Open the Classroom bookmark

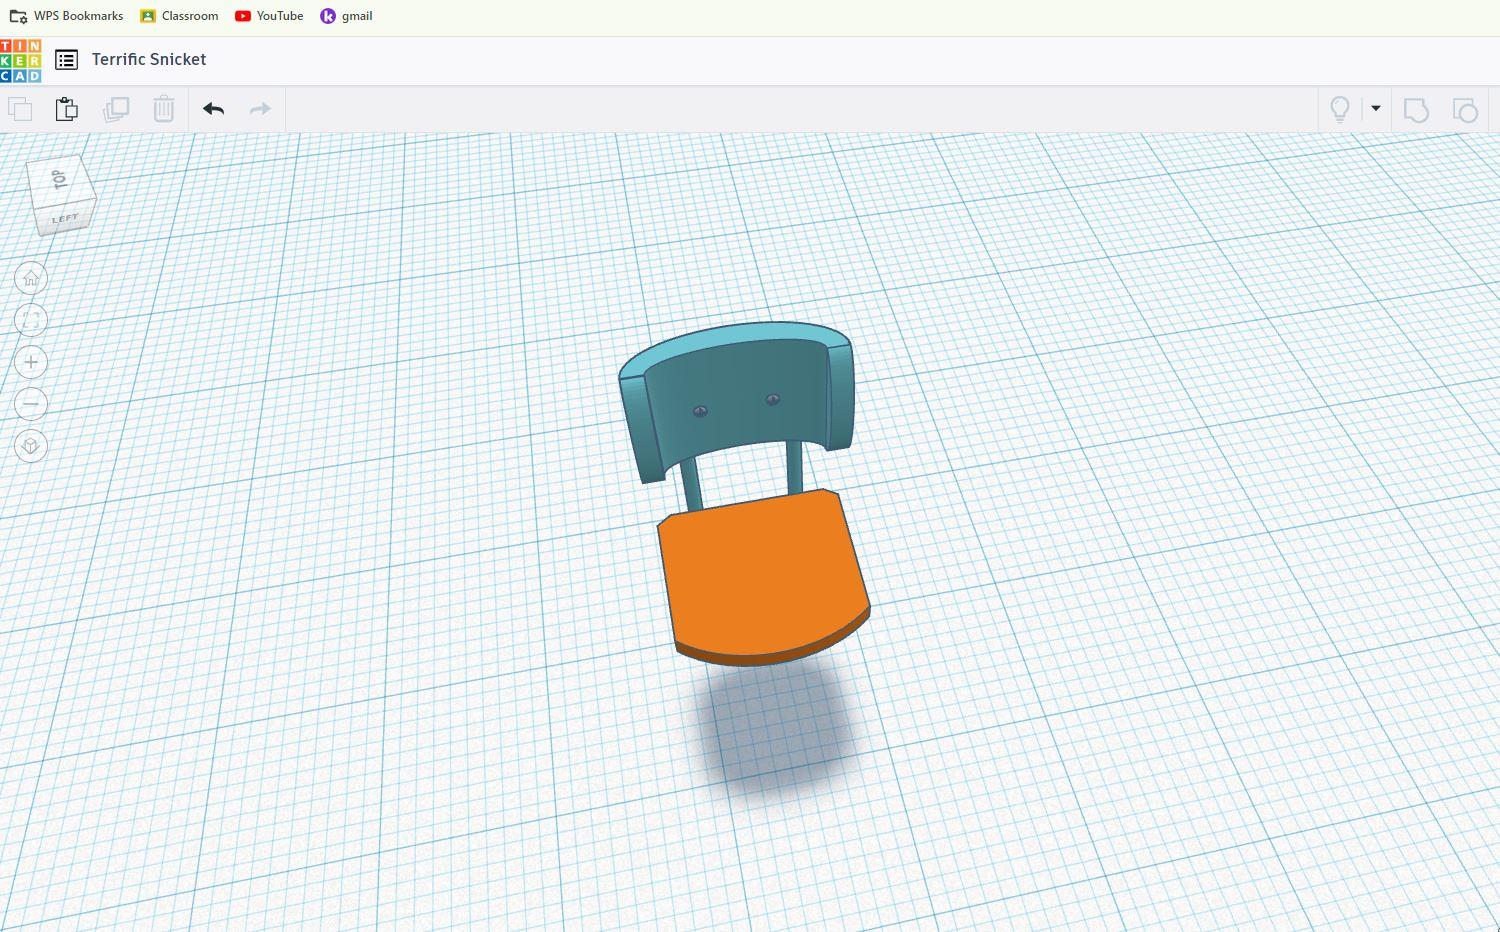(x=179, y=16)
